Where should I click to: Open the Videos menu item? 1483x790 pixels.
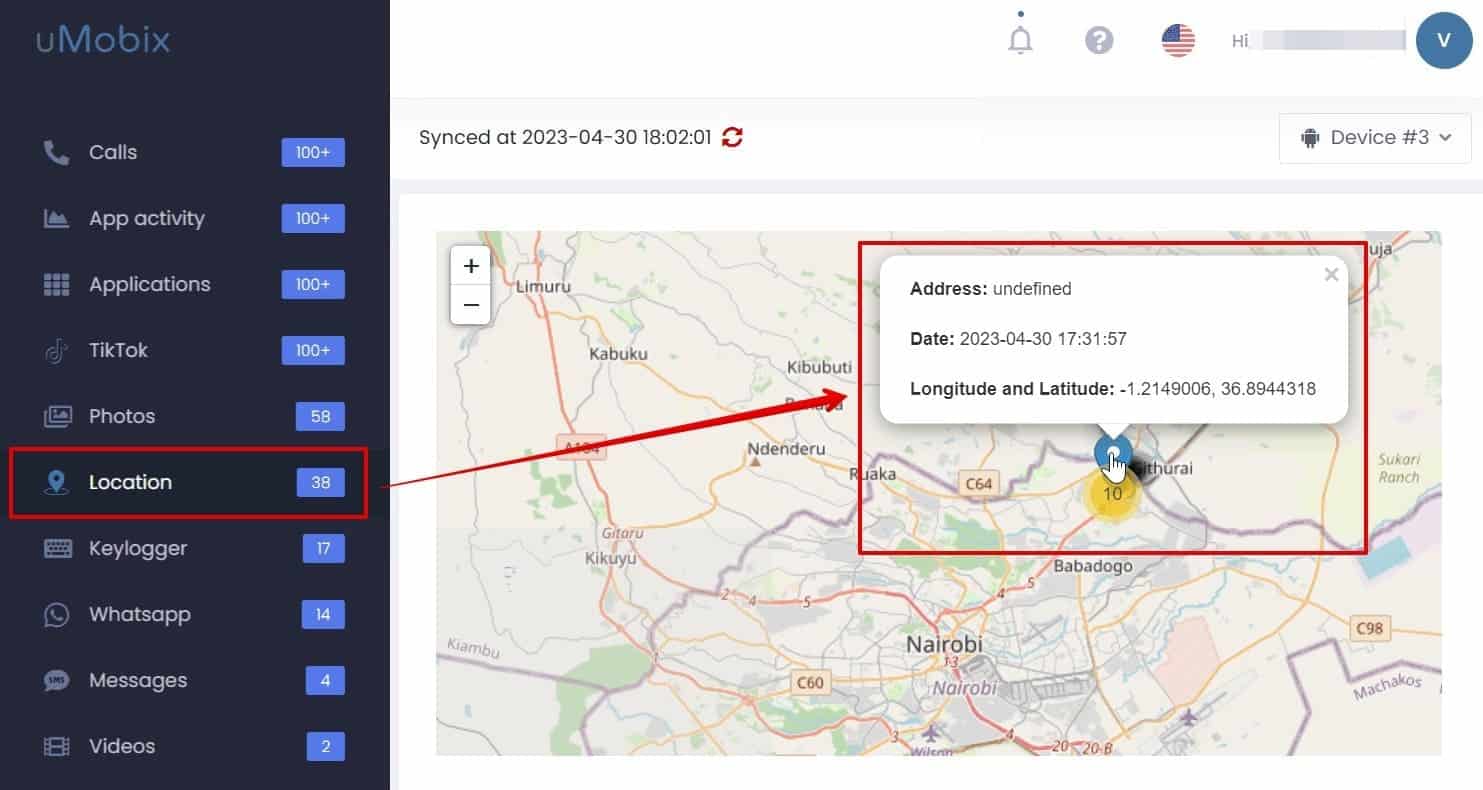(x=122, y=746)
